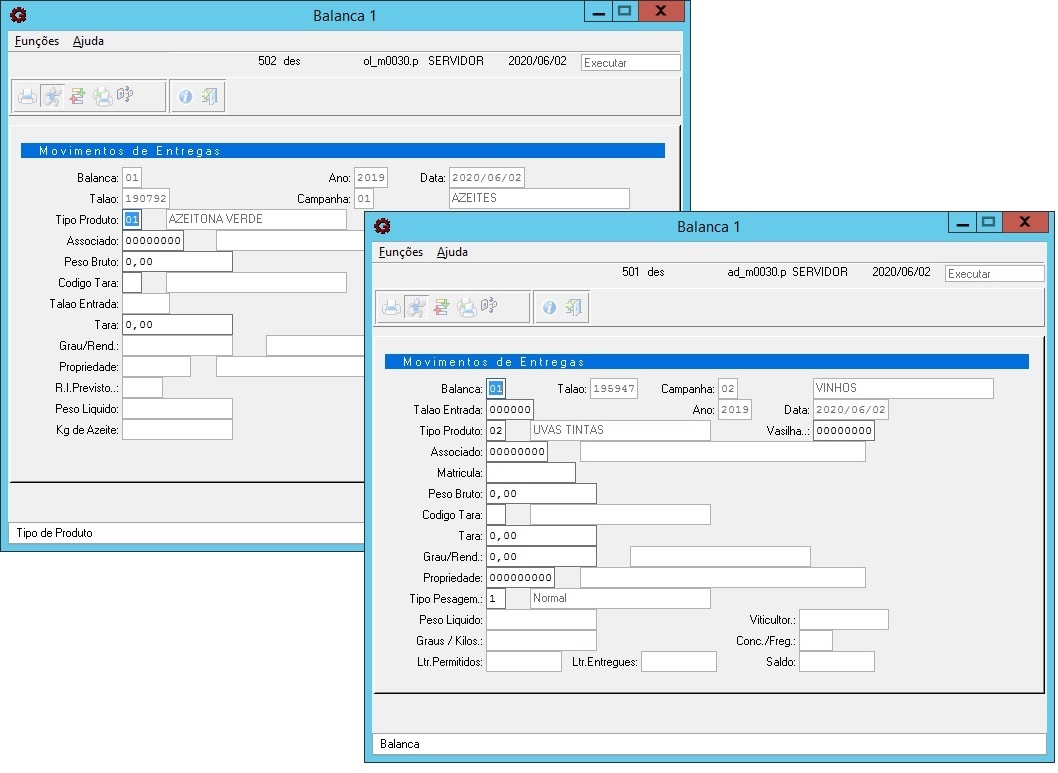This screenshot has width=1058, height=773.
Task: Click the AZEITES campaign description field
Action: [x=539, y=198]
